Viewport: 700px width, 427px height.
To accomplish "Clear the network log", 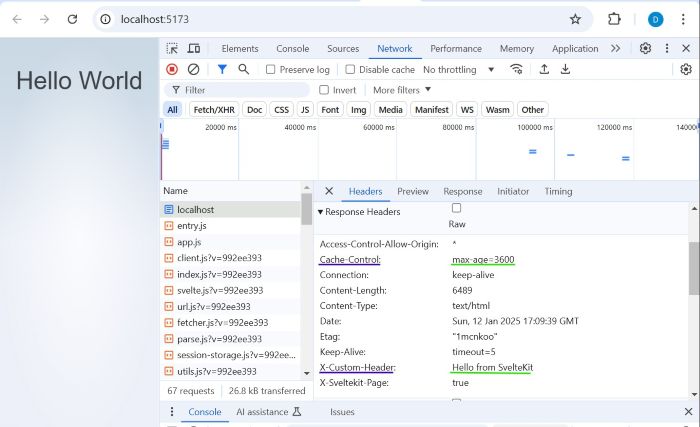I will (x=193, y=69).
